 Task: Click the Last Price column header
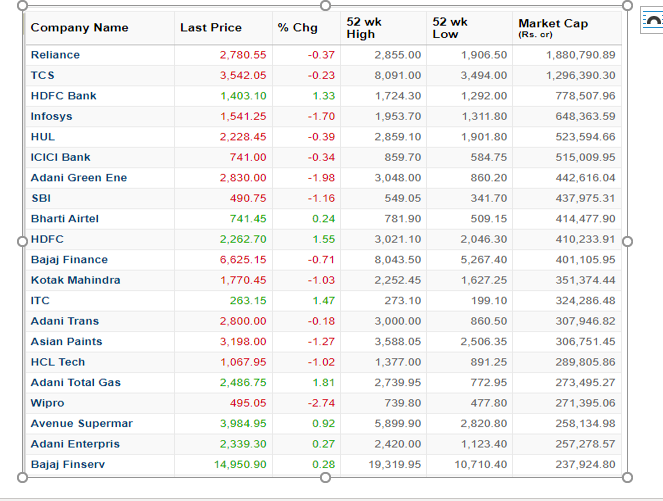pyautogui.click(x=211, y=27)
